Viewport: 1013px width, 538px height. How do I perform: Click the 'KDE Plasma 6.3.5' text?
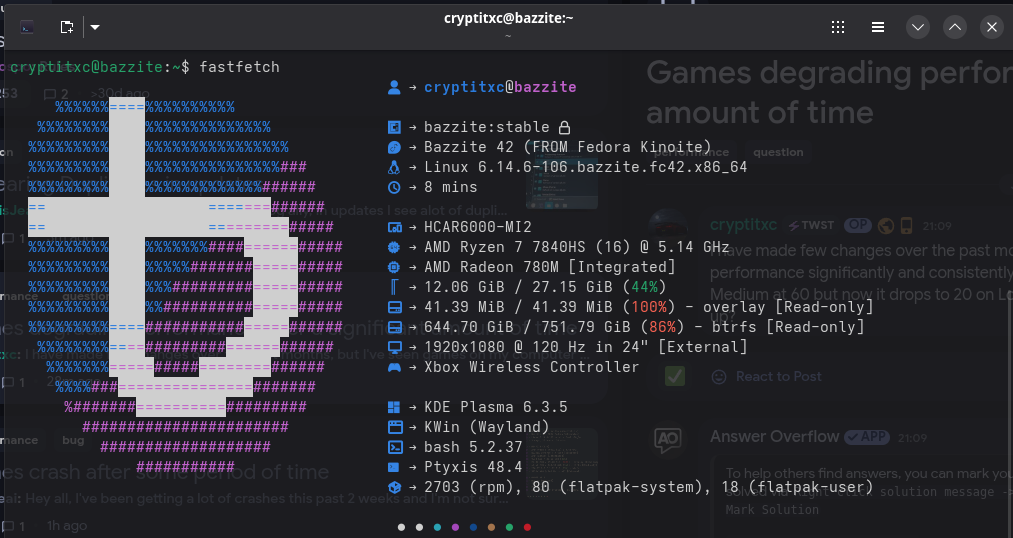pos(496,408)
